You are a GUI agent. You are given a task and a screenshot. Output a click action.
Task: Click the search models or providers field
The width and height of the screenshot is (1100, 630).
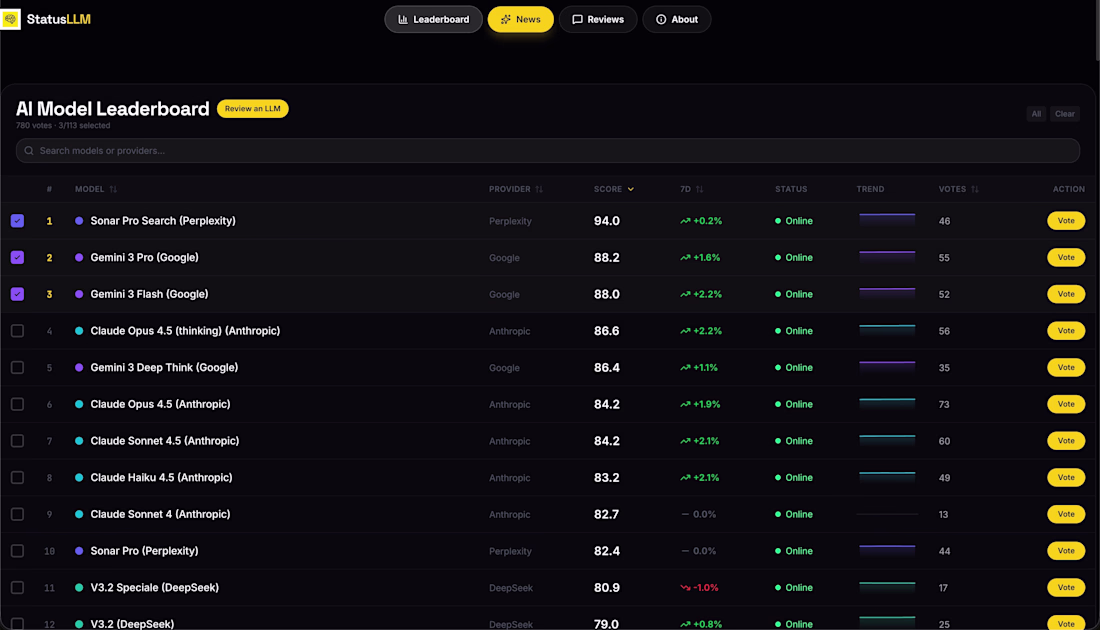tap(548, 151)
